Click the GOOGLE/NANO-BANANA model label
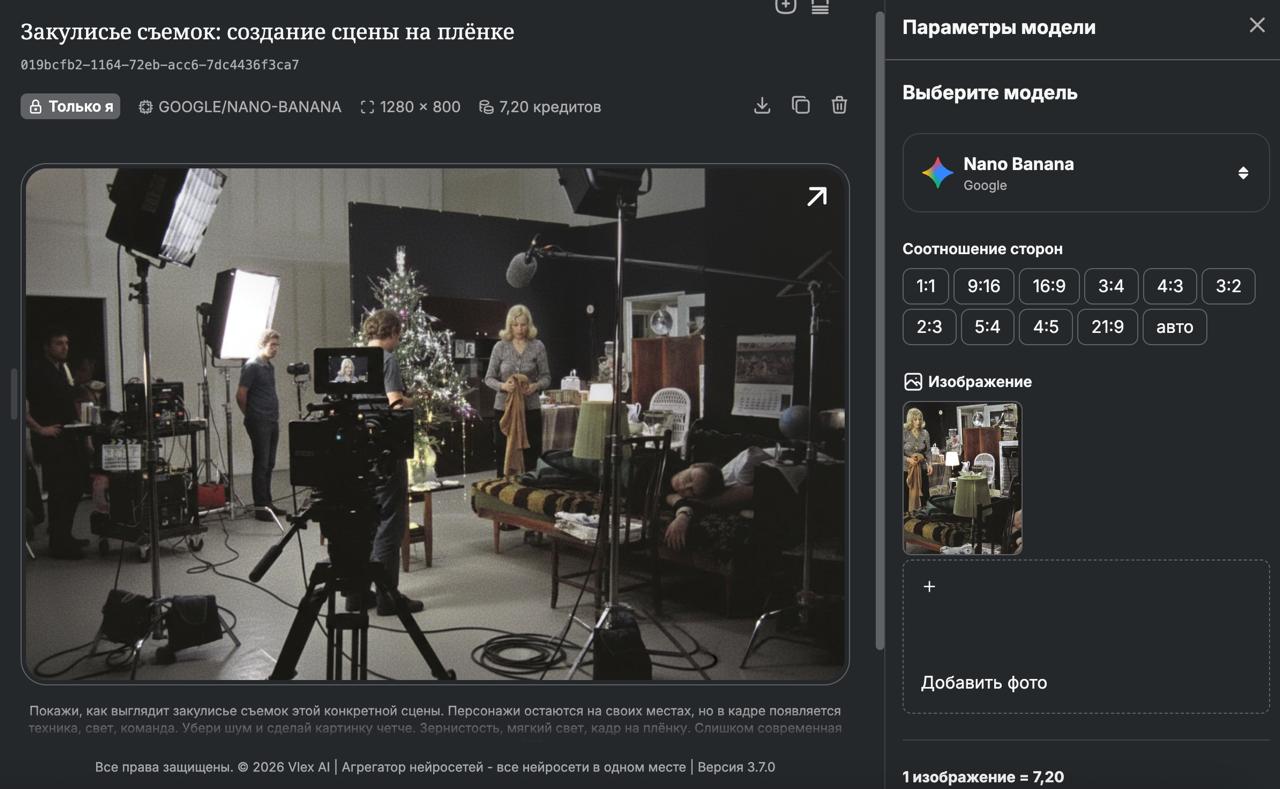1280x789 pixels. coord(240,107)
